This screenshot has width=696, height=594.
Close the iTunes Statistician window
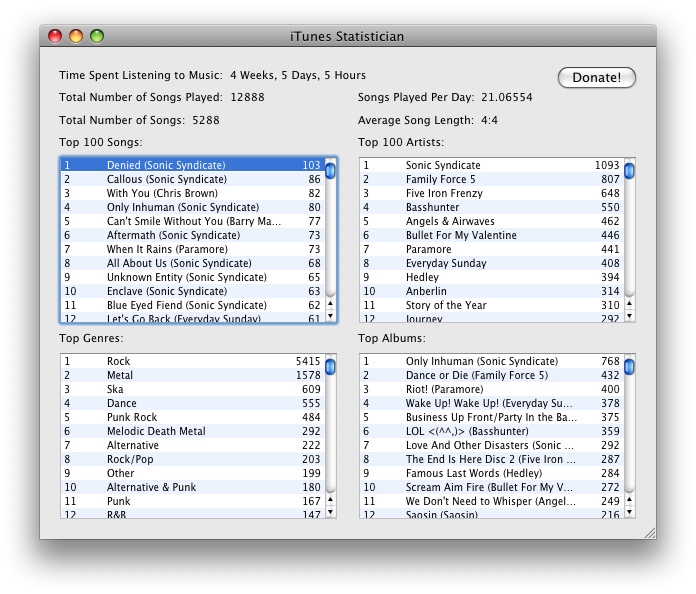(x=55, y=36)
